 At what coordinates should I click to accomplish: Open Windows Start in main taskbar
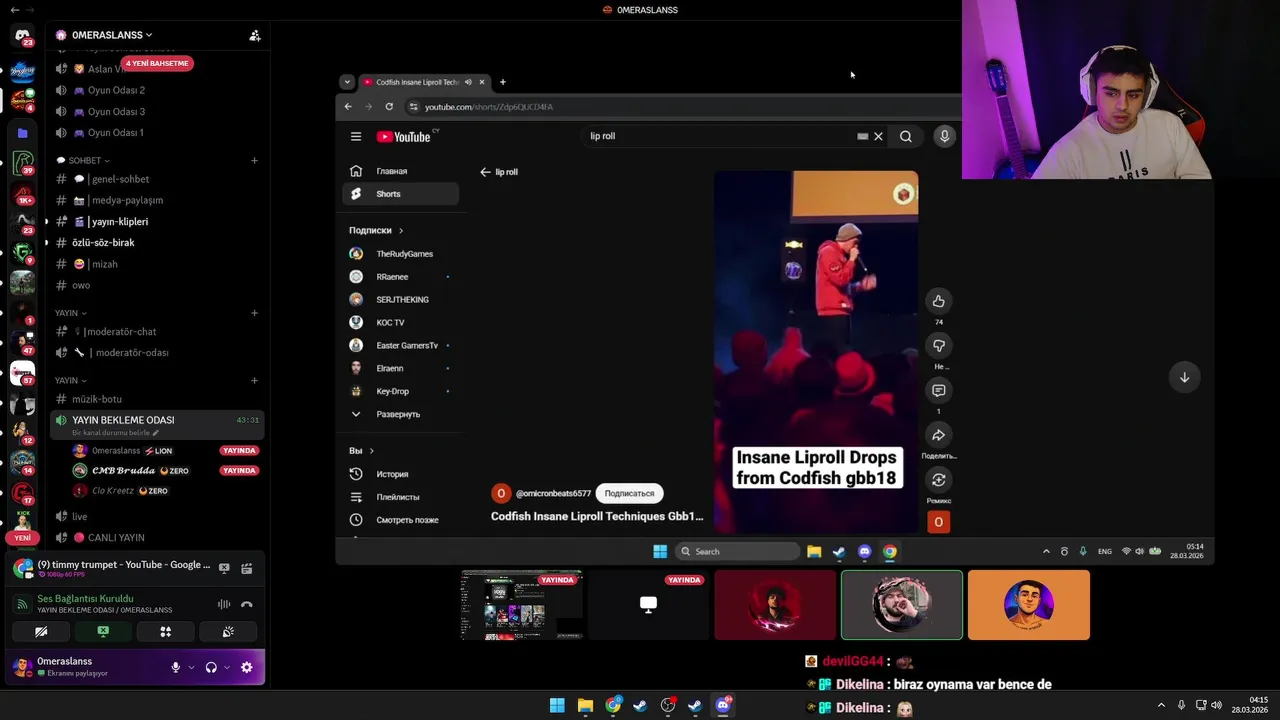[557, 705]
